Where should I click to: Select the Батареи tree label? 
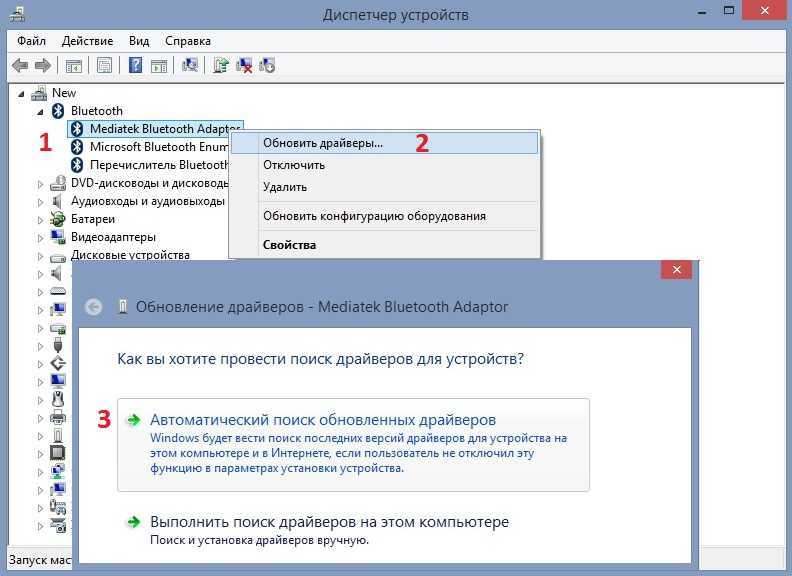[93, 219]
